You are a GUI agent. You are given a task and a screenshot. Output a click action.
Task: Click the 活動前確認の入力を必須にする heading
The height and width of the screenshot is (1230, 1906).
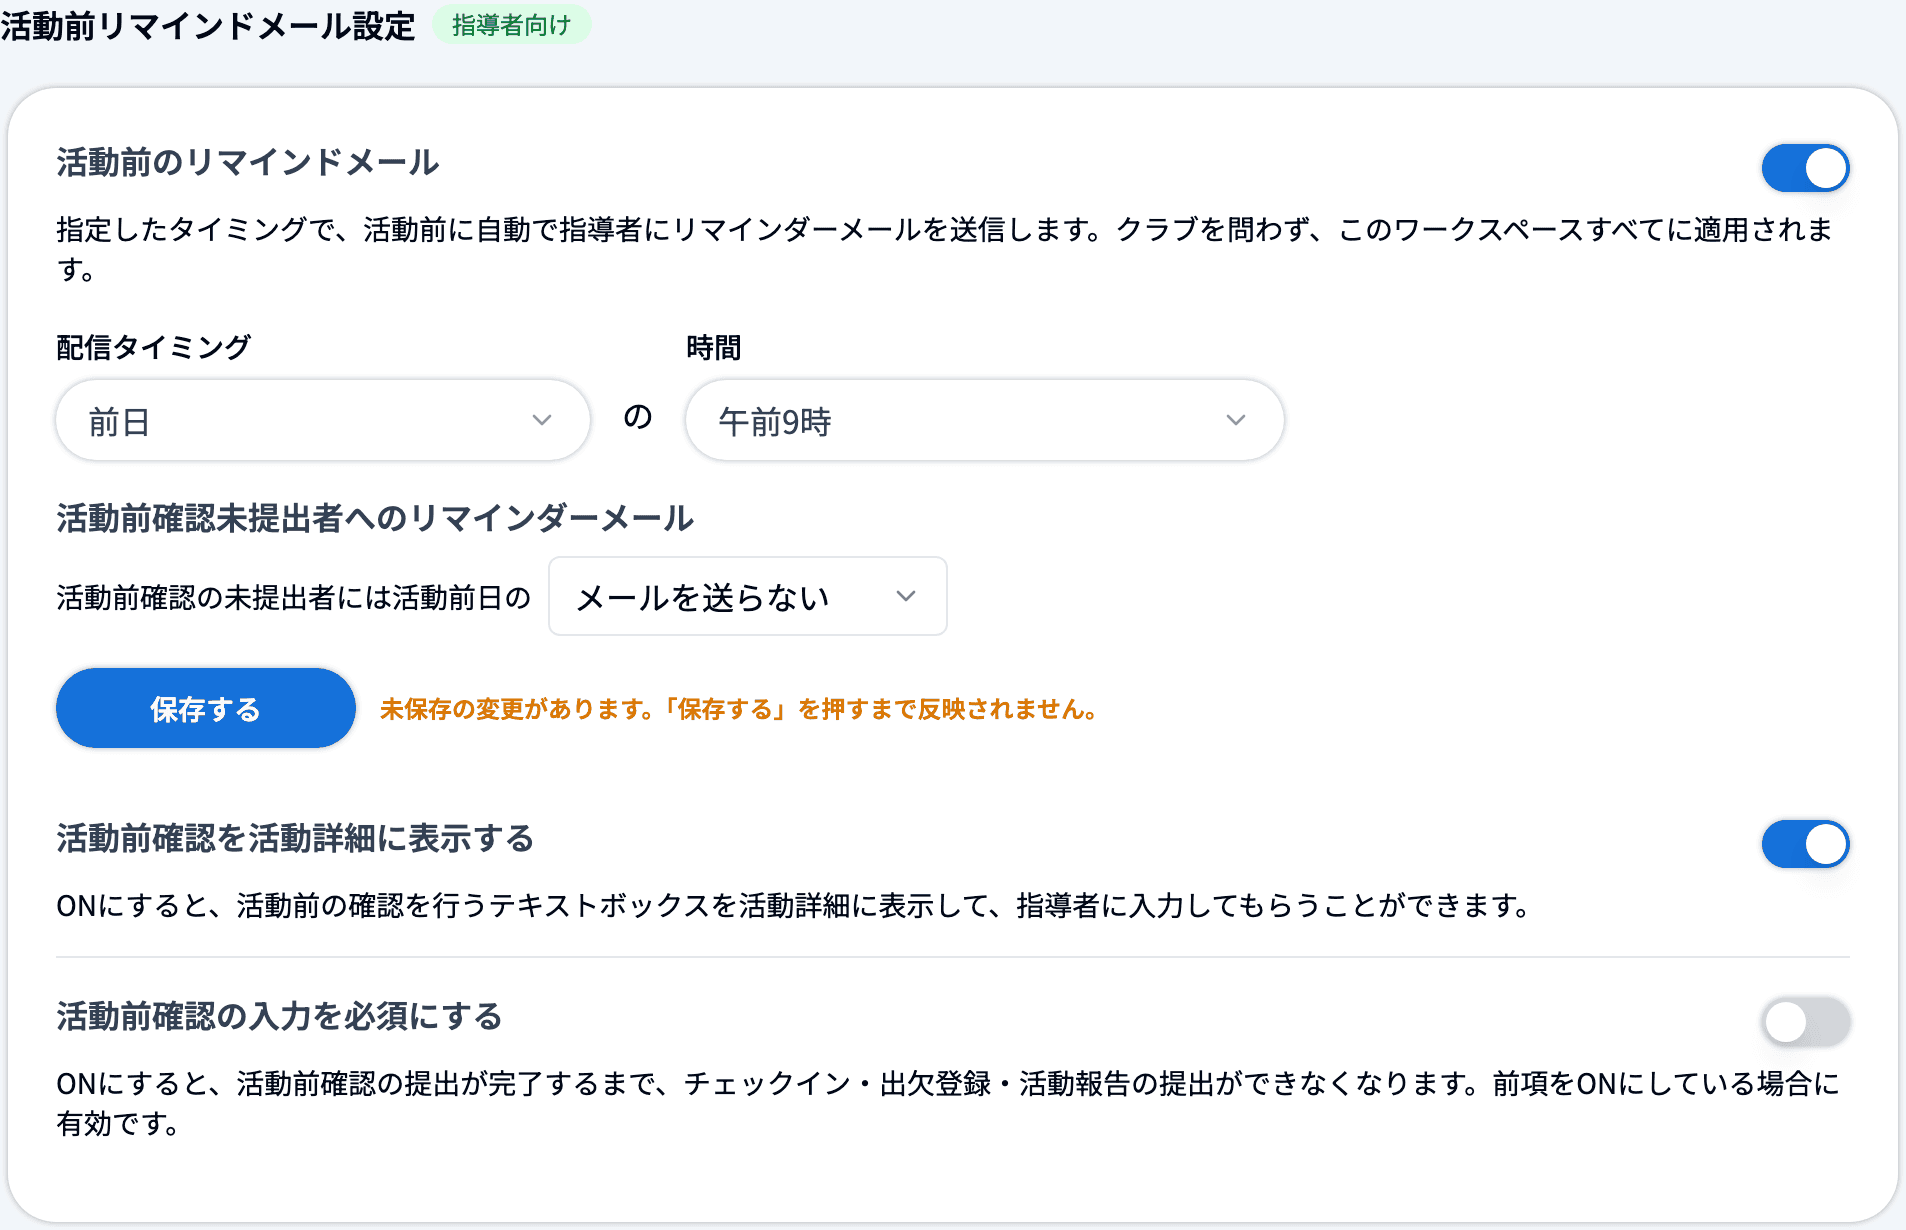(x=279, y=1016)
